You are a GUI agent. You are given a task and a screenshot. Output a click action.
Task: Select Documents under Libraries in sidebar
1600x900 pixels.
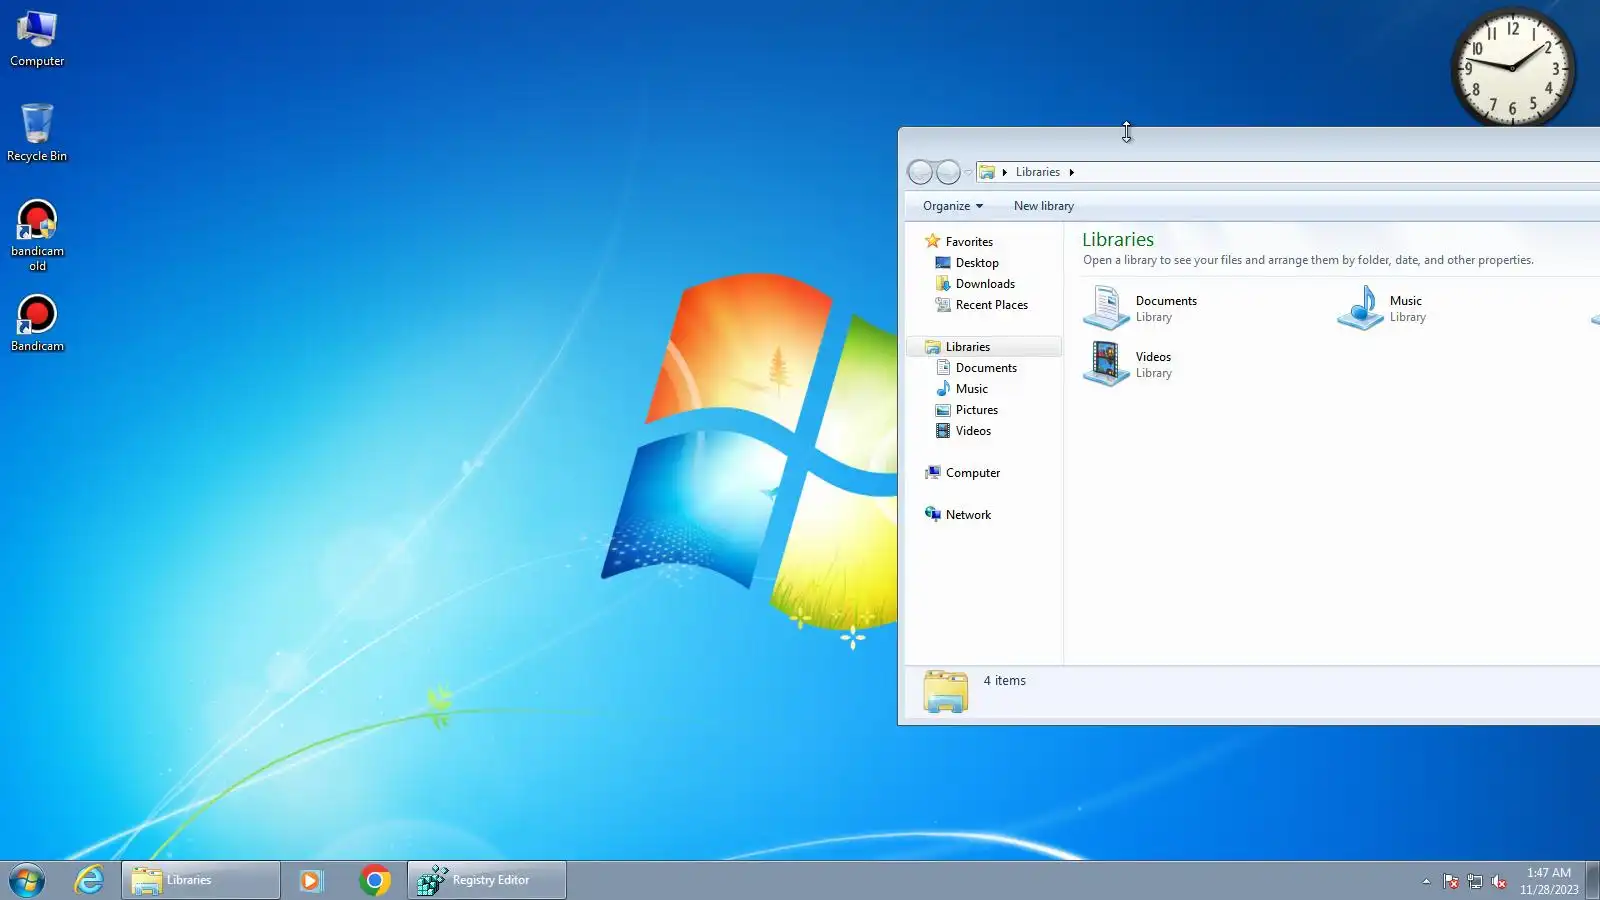[986, 368]
